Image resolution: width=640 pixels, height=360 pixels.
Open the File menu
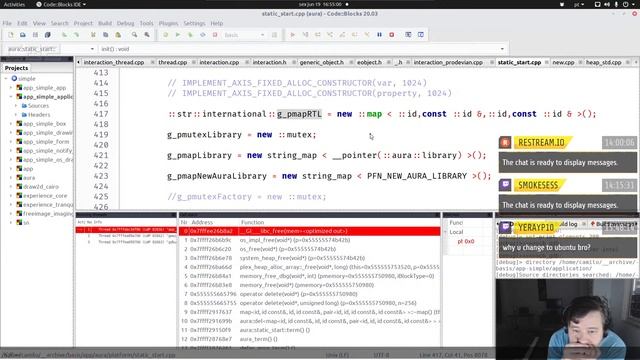(7, 23)
